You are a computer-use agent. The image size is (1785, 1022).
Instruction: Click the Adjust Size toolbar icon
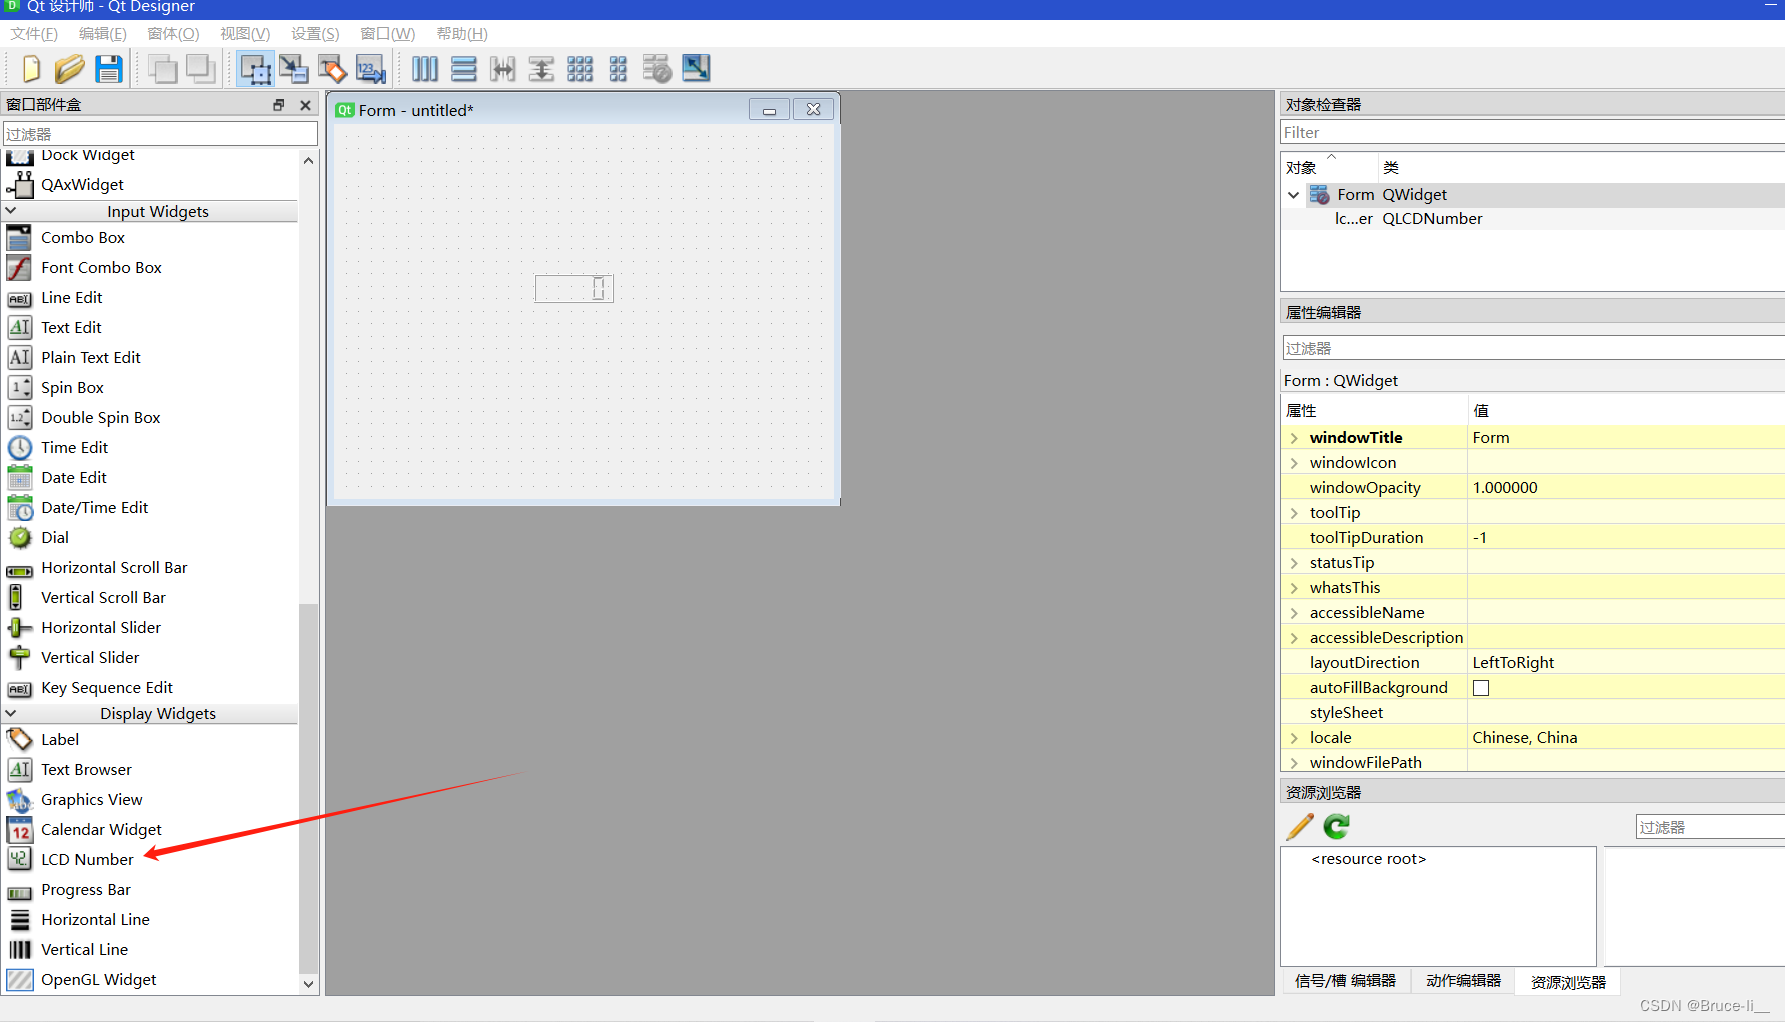[696, 69]
